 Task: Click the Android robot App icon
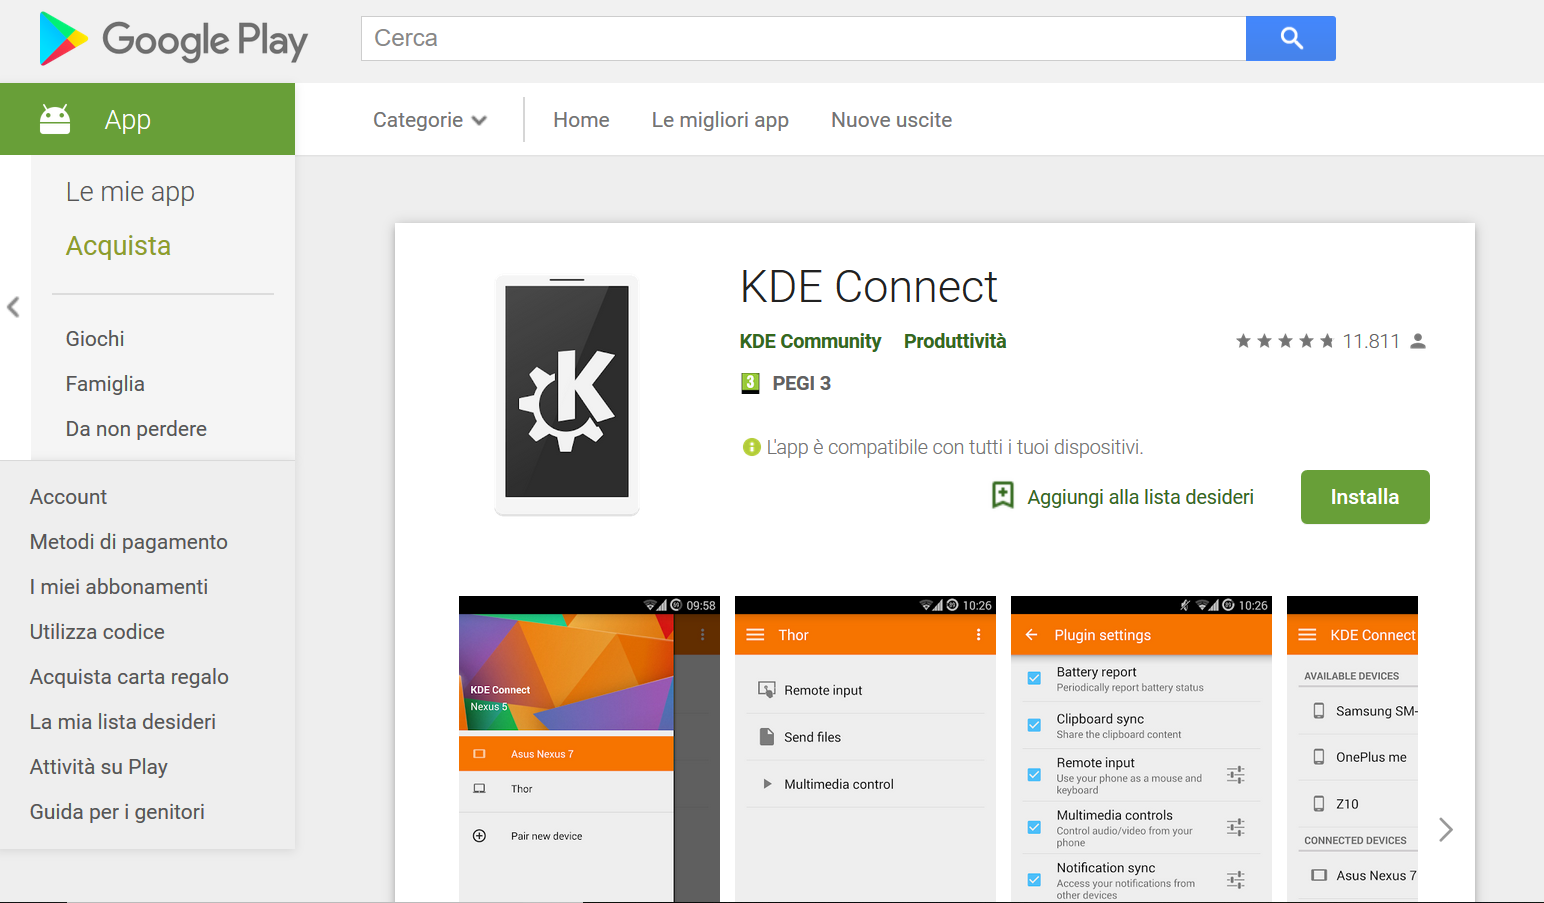(x=55, y=119)
